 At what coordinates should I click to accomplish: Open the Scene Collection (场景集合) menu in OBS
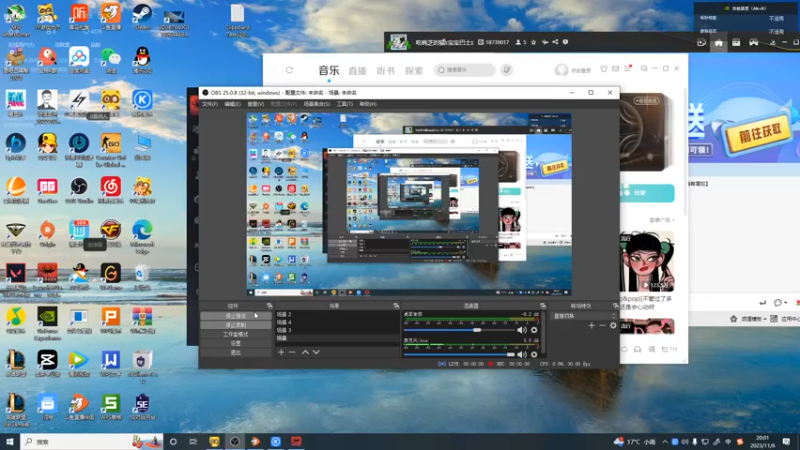coord(317,104)
